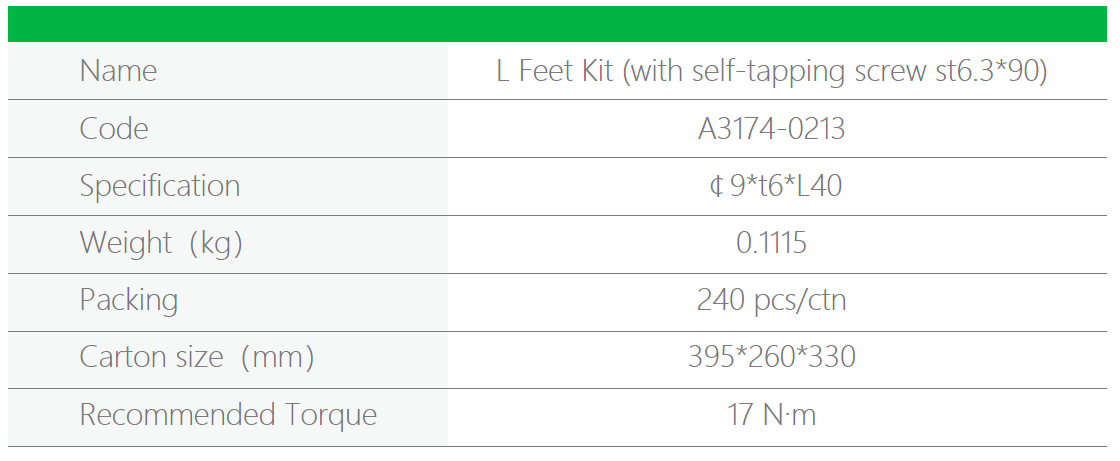The height and width of the screenshot is (461, 1120).
Task: Click the word "Weight" in the table
Action: (x=125, y=243)
